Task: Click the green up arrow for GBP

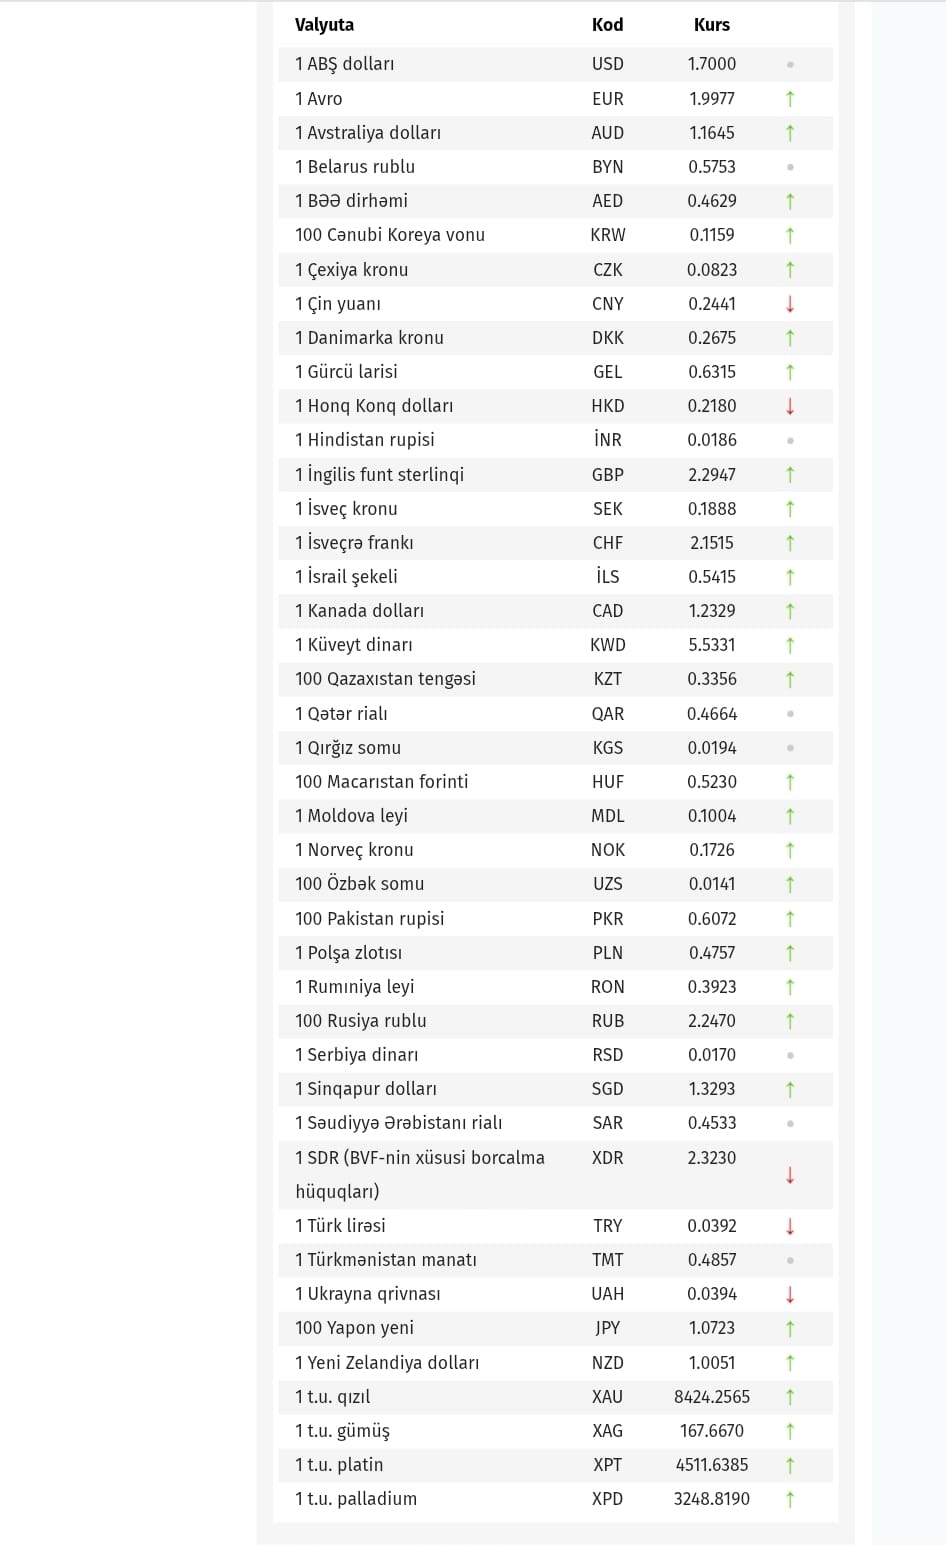Action: (790, 475)
